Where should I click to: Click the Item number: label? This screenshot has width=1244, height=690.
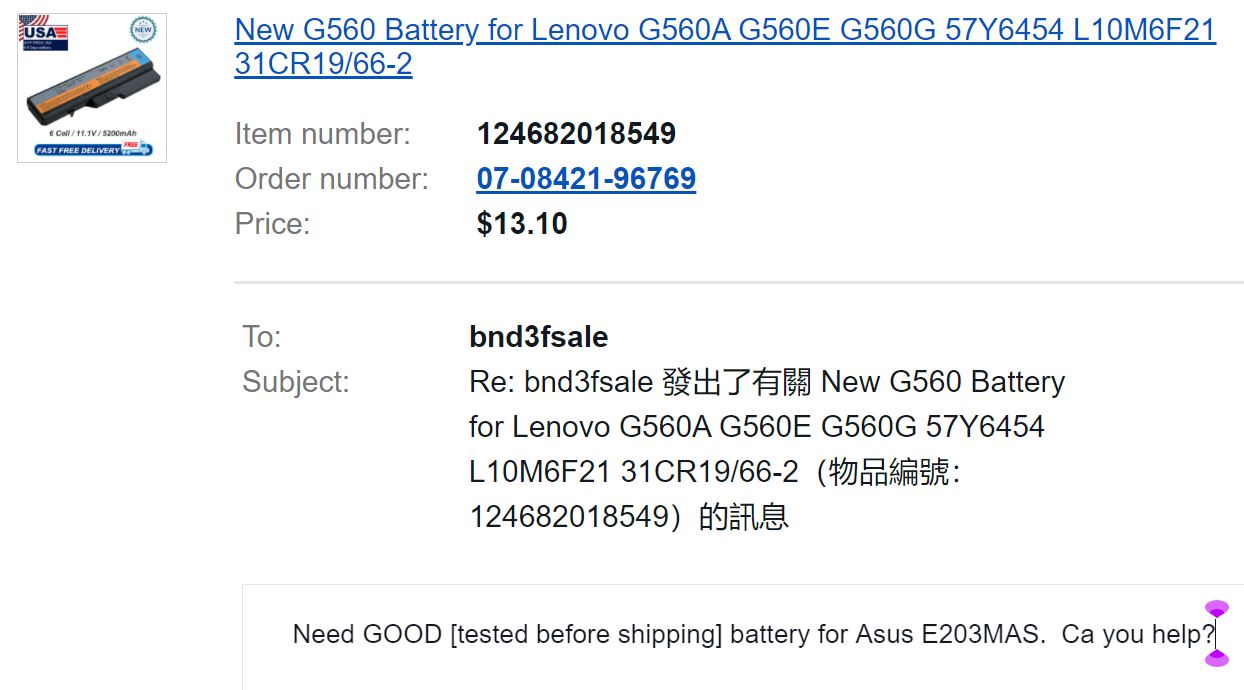(x=322, y=134)
